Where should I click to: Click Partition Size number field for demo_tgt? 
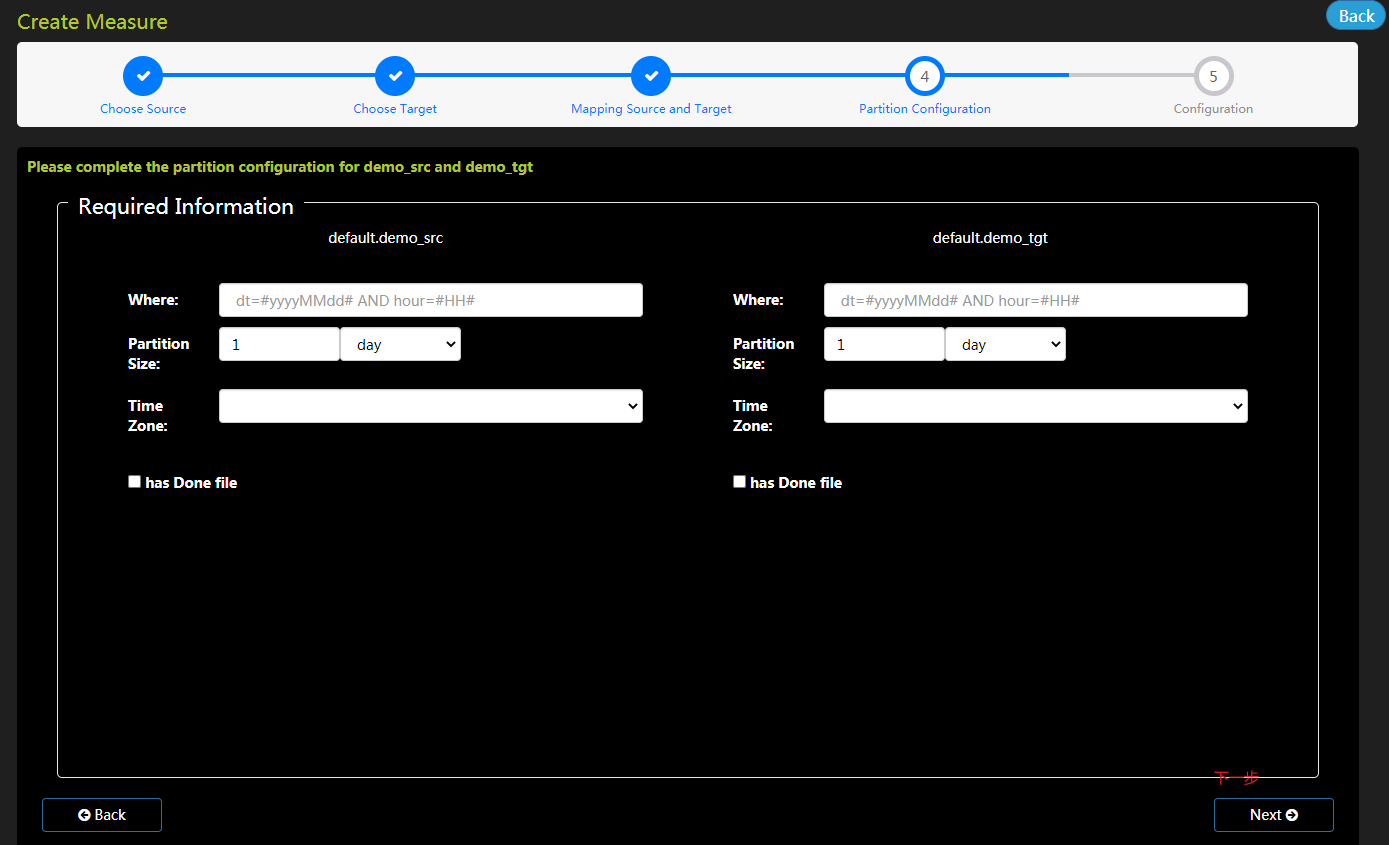point(884,344)
